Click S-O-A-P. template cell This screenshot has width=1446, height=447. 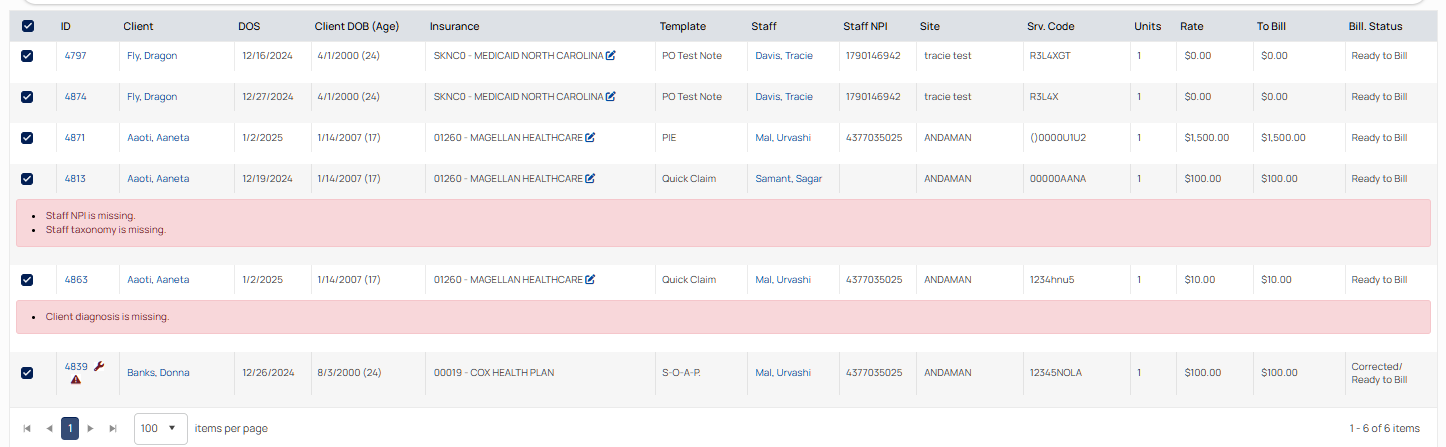(x=681, y=373)
